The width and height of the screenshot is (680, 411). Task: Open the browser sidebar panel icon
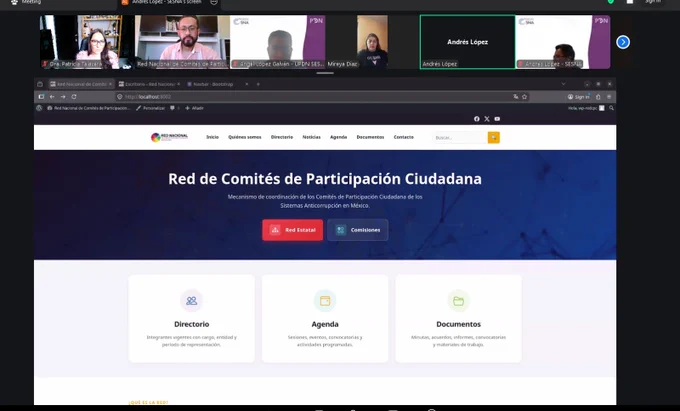[41, 97]
